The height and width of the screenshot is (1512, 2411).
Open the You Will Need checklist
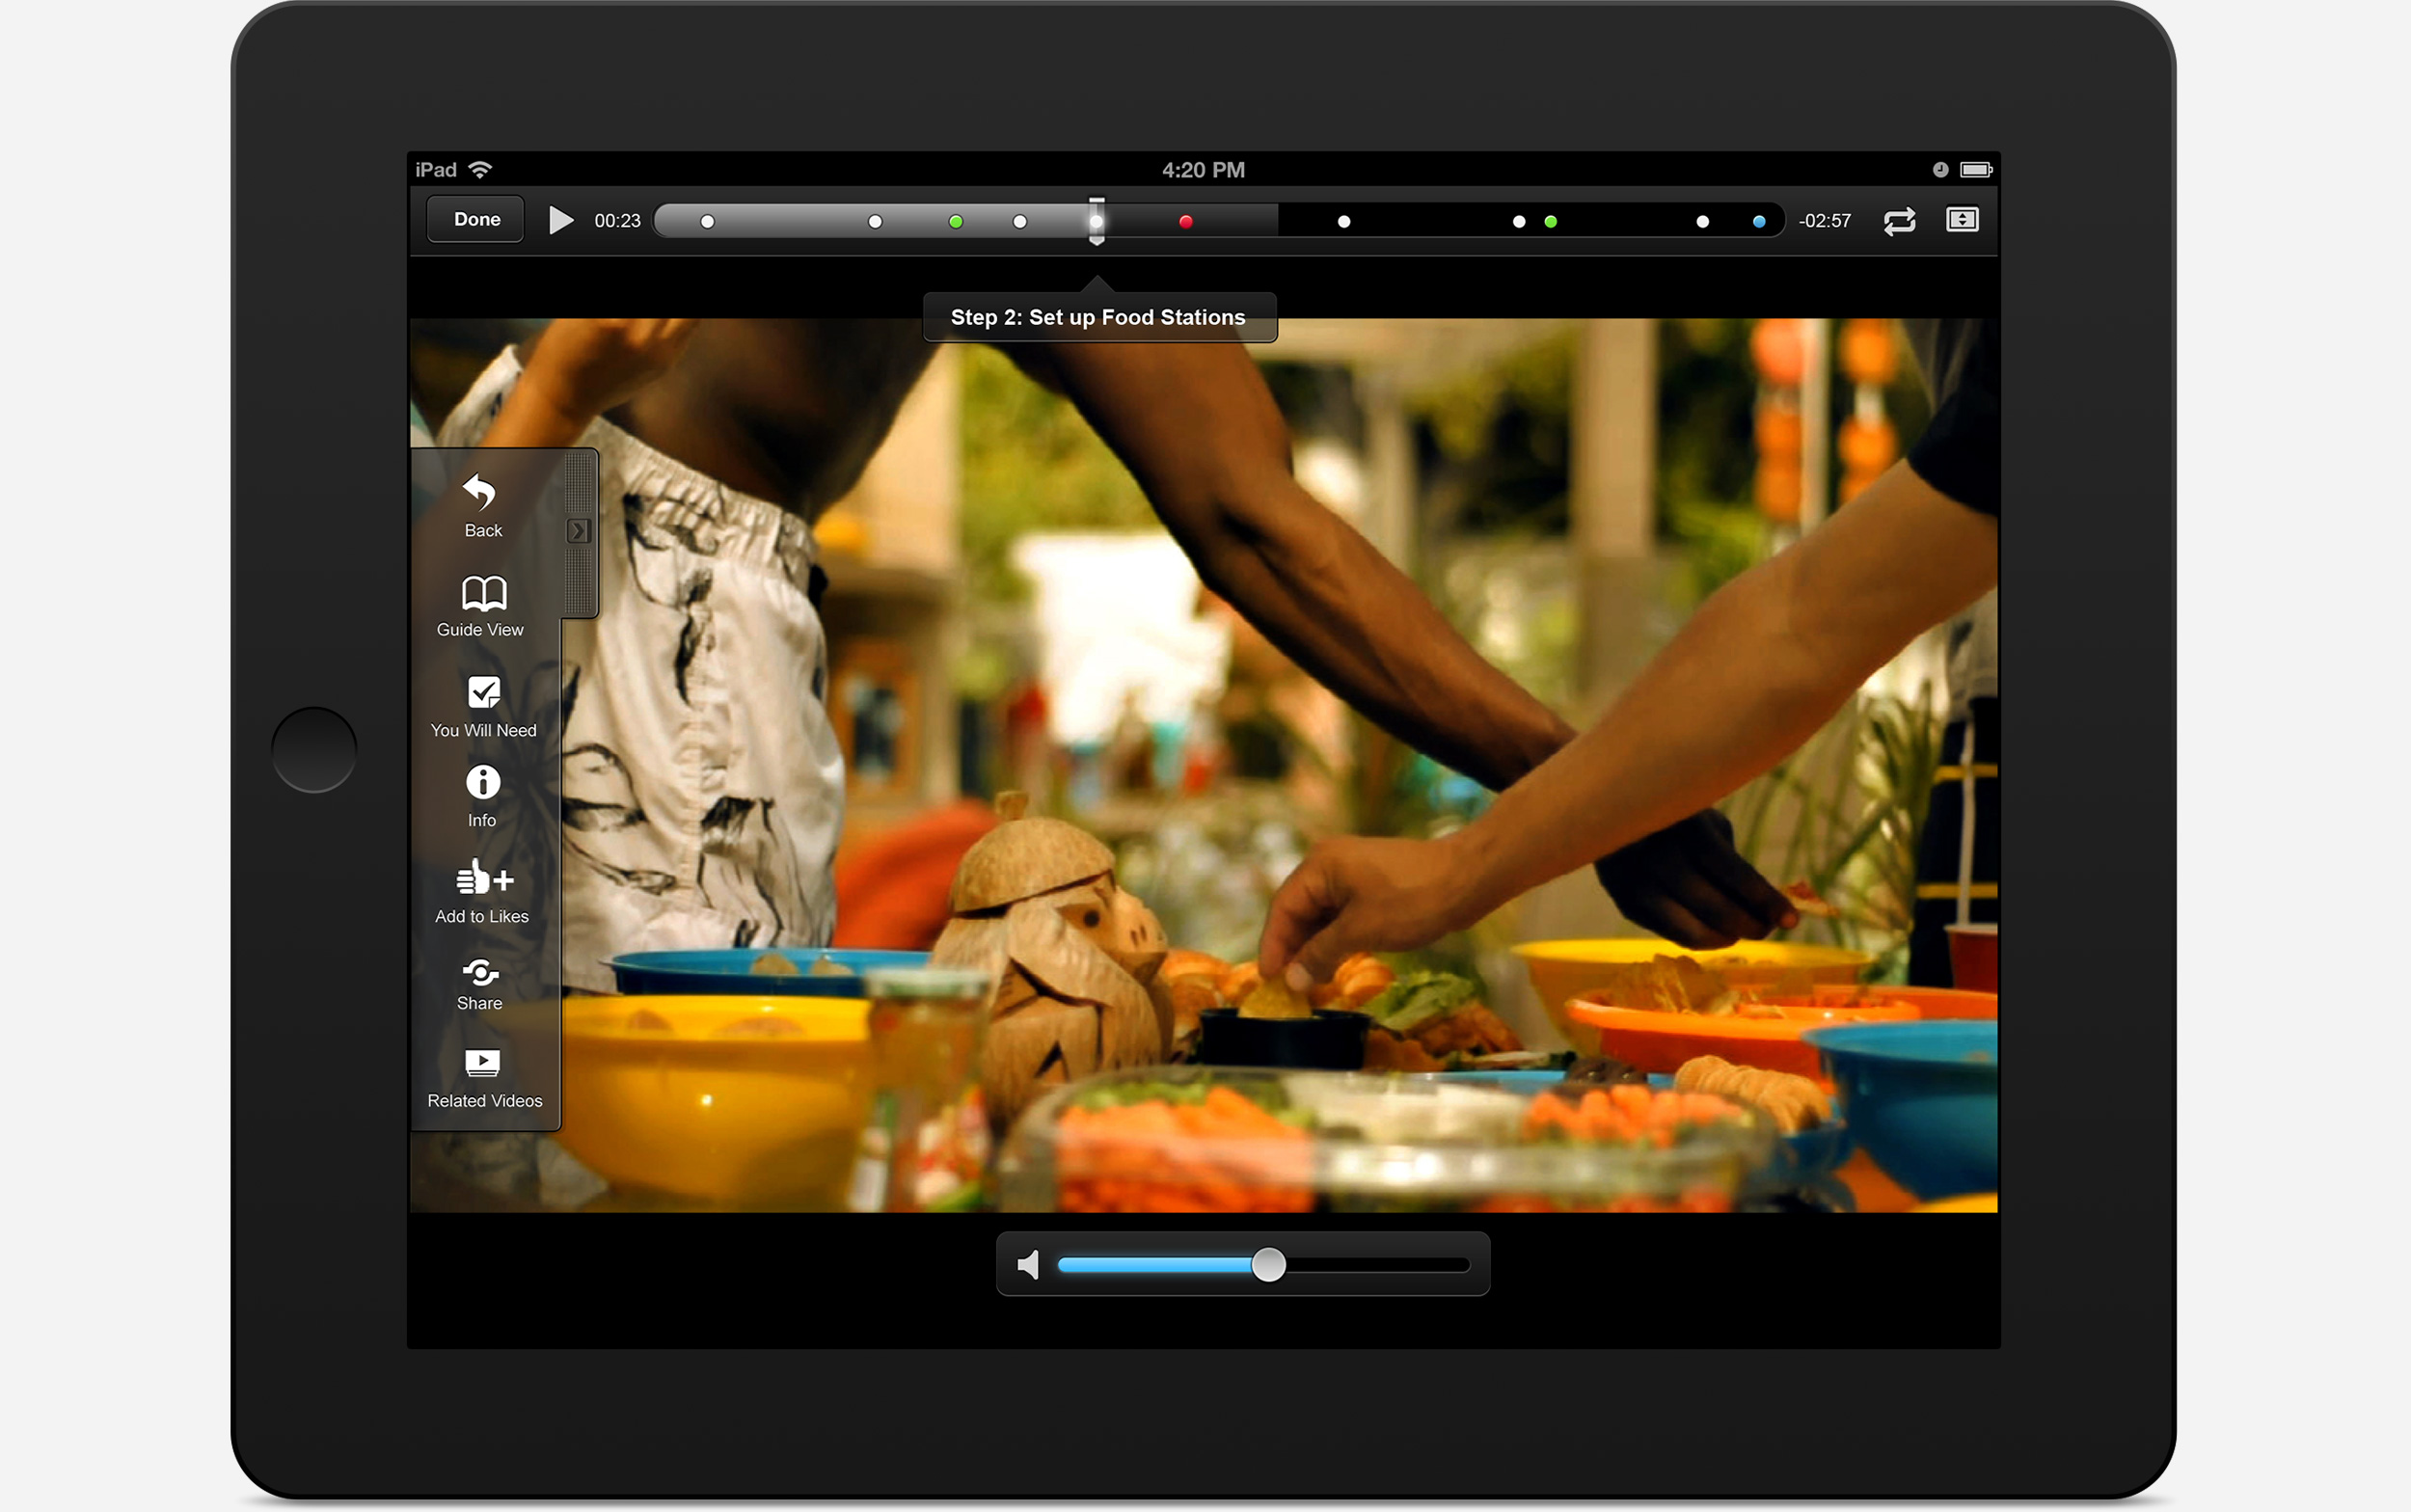coord(483,705)
